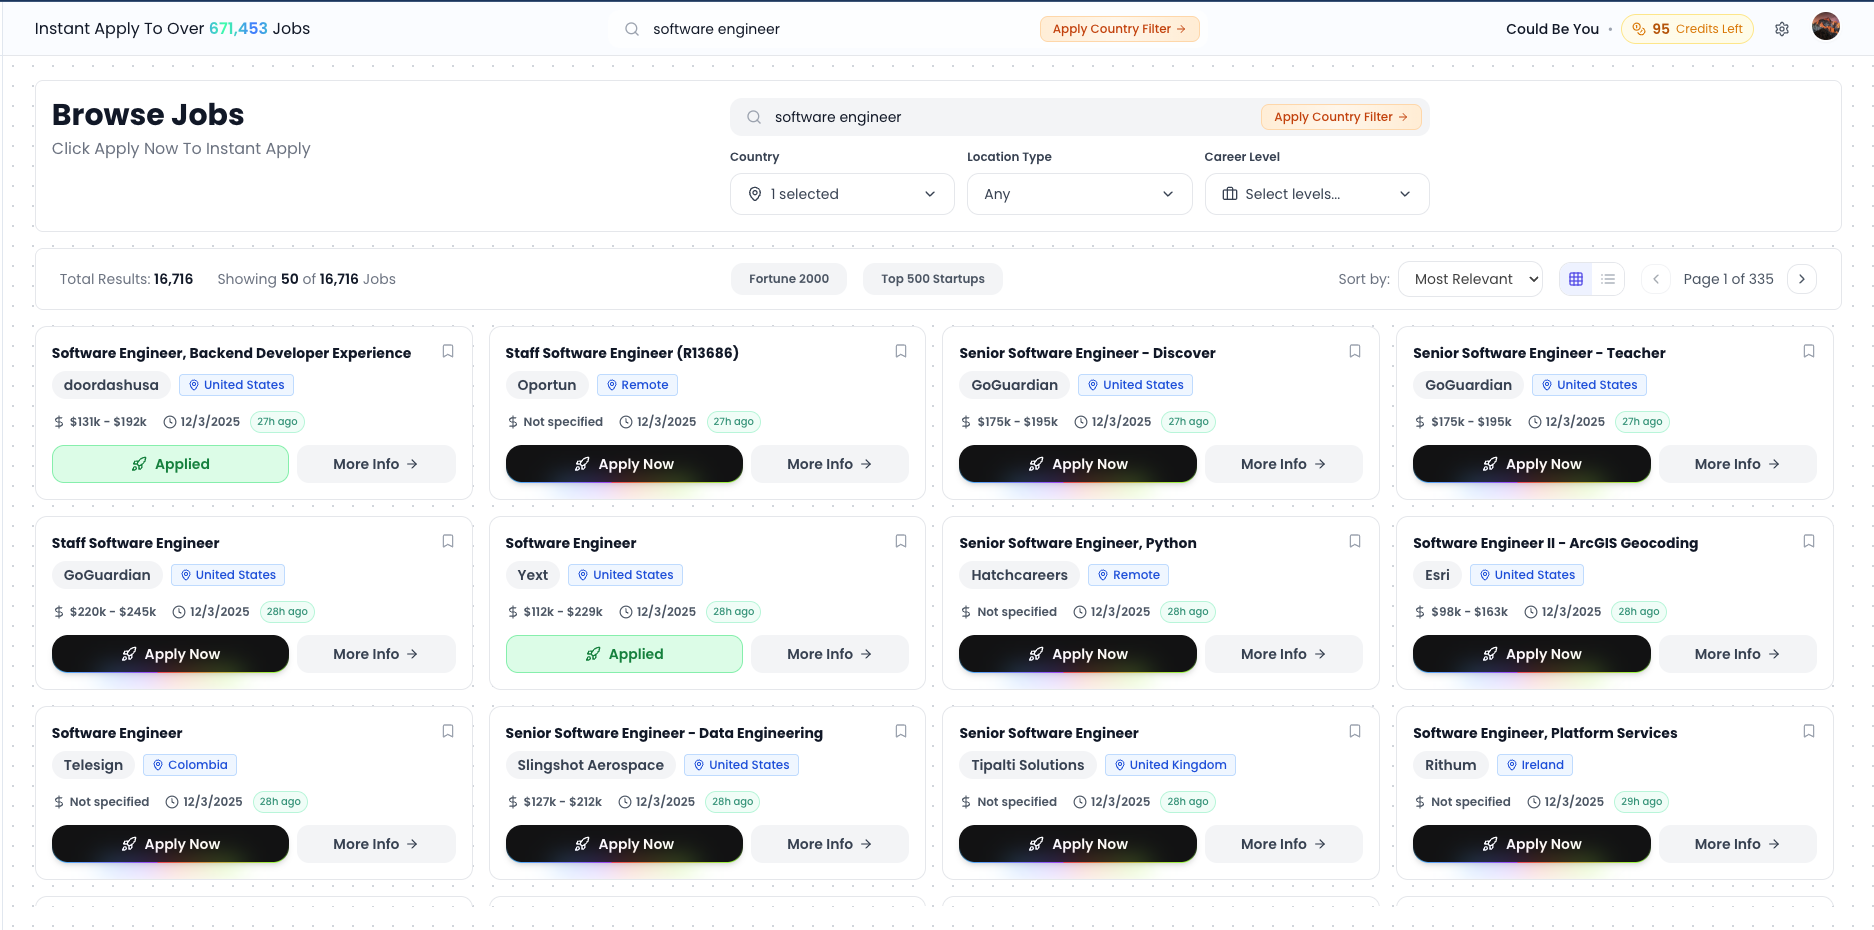This screenshot has height=930, width=1874.
Task: Click the search magnifier icon in Browse Jobs
Action: pyautogui.click(x=753, y=117)
